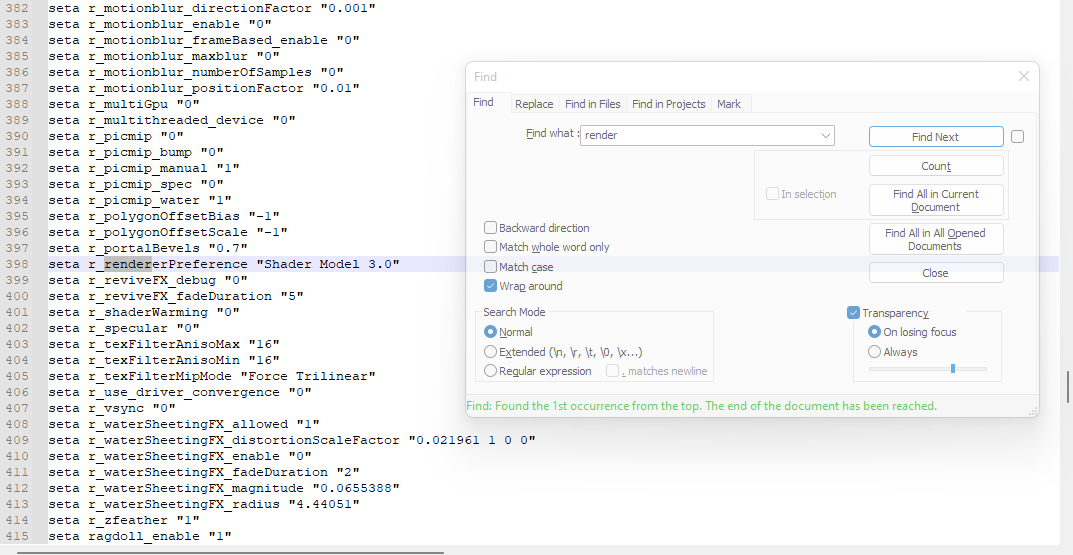Image resolution: width=1073 pixels, height=555 pixels.
Task: Set transparency to Always
Action: click(x=874, y=352)
